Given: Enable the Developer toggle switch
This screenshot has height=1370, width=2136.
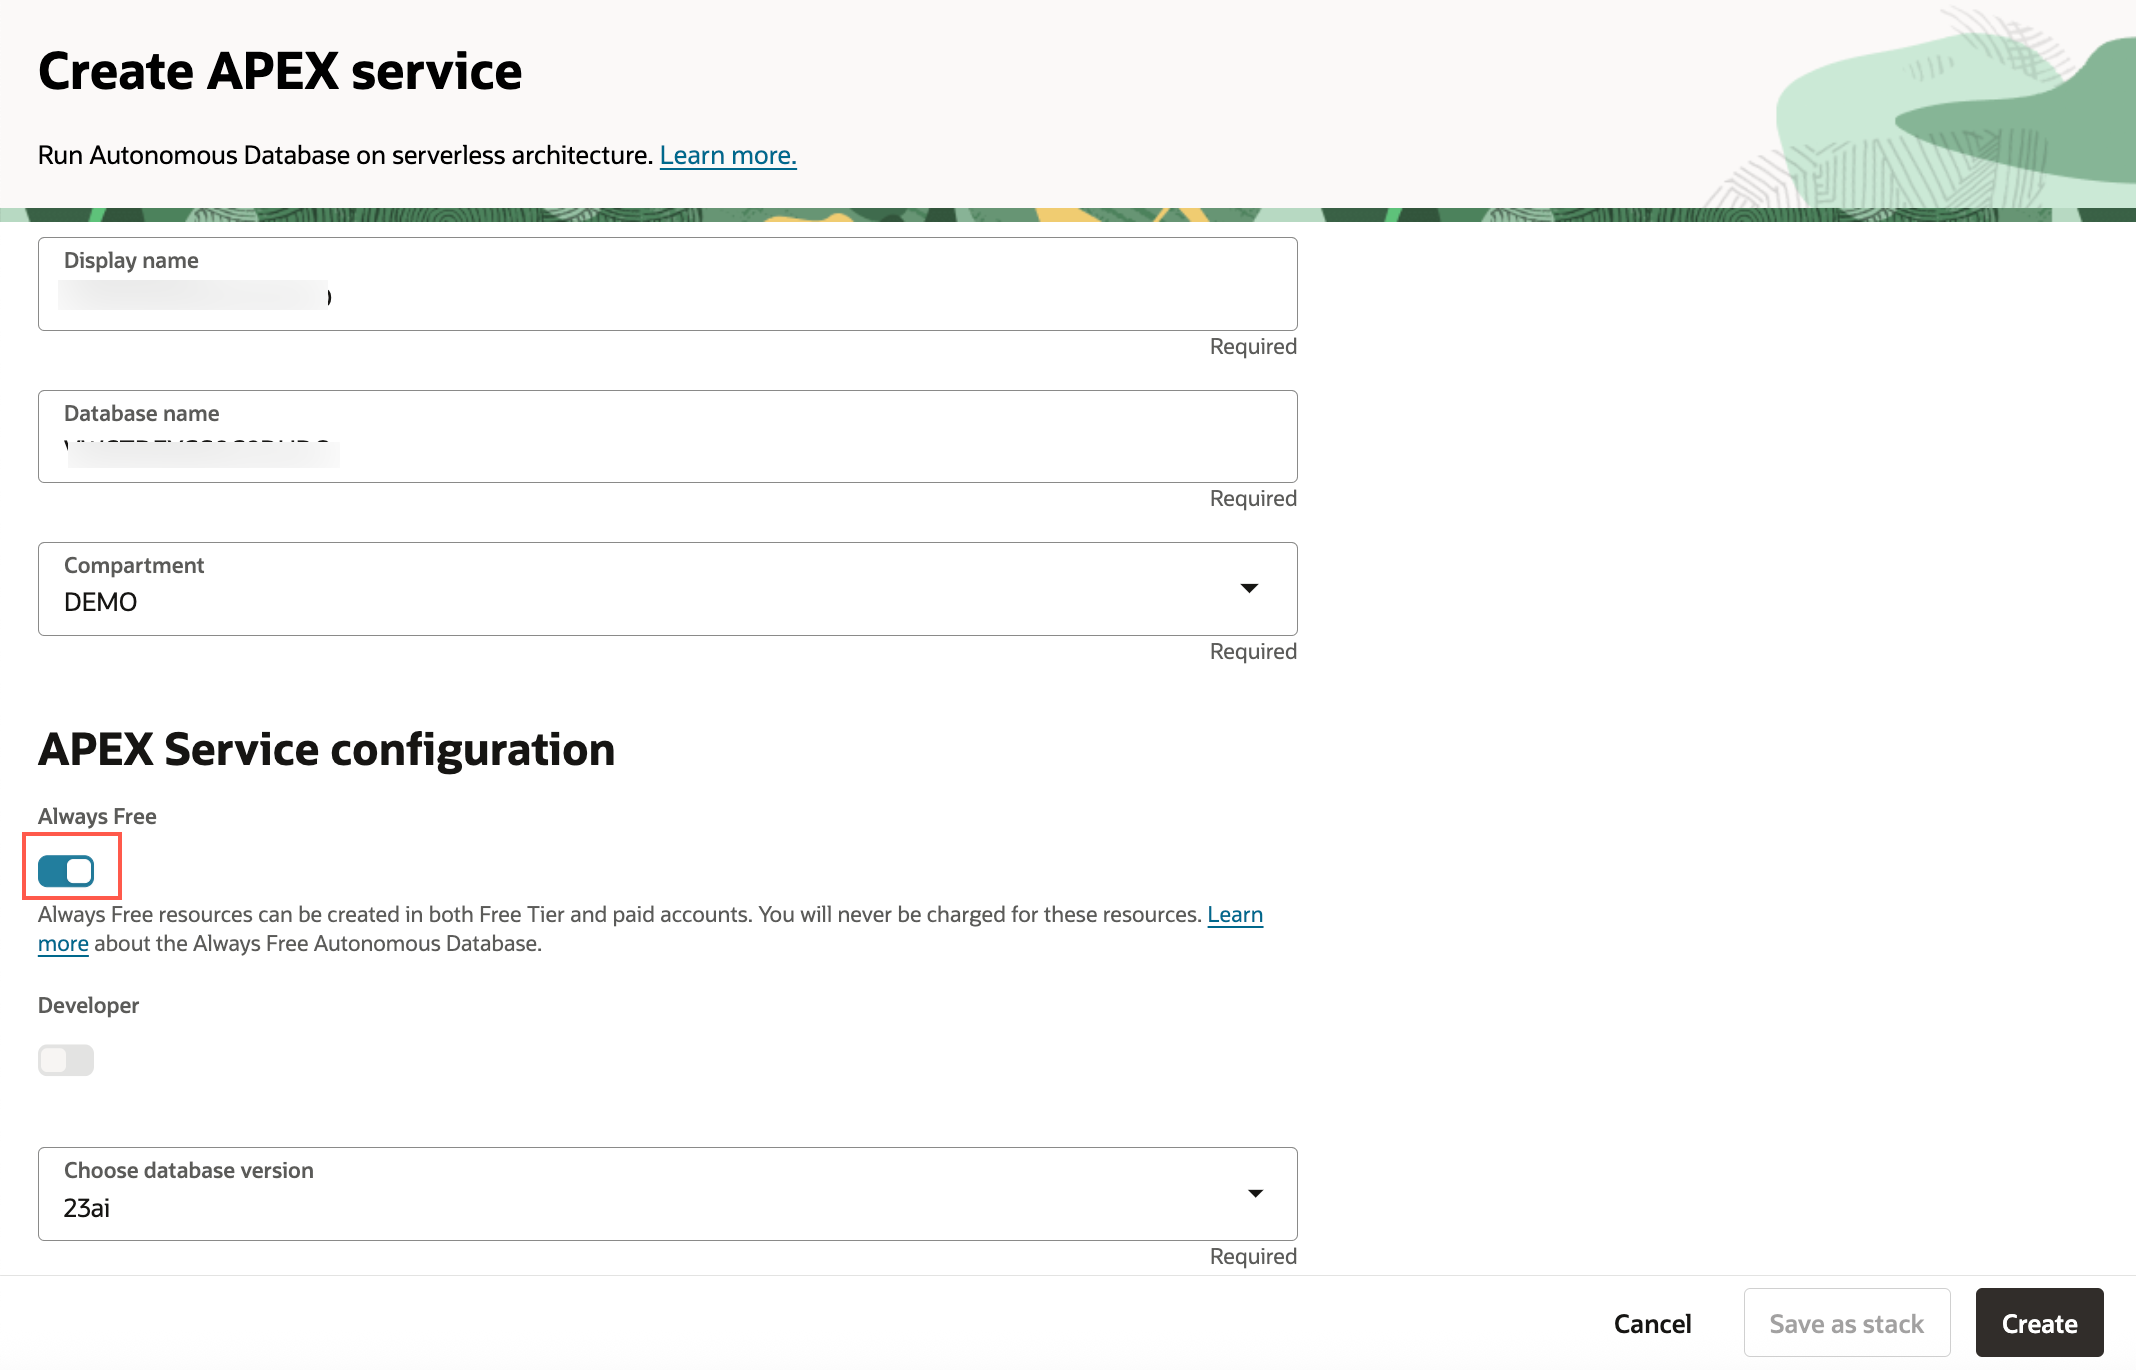Looking at the screenshot, I should (66, 1060).
